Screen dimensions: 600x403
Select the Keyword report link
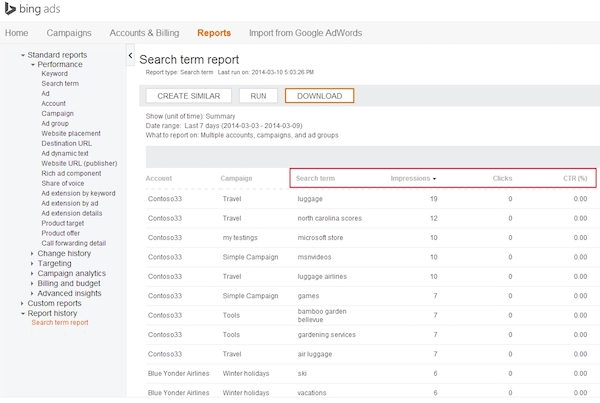55,74
